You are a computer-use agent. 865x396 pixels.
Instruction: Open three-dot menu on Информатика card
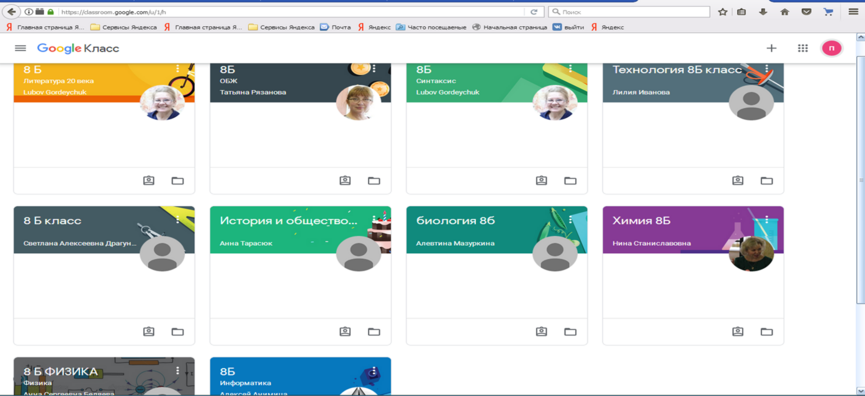pos(374,371)
